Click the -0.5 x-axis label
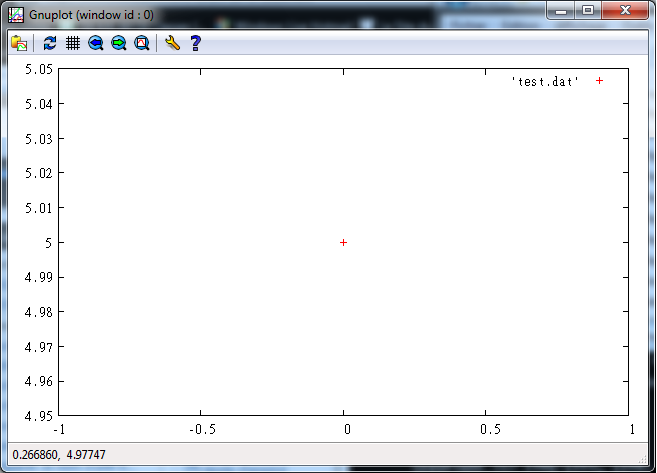 pyautogui.click(x=202, y=429)
